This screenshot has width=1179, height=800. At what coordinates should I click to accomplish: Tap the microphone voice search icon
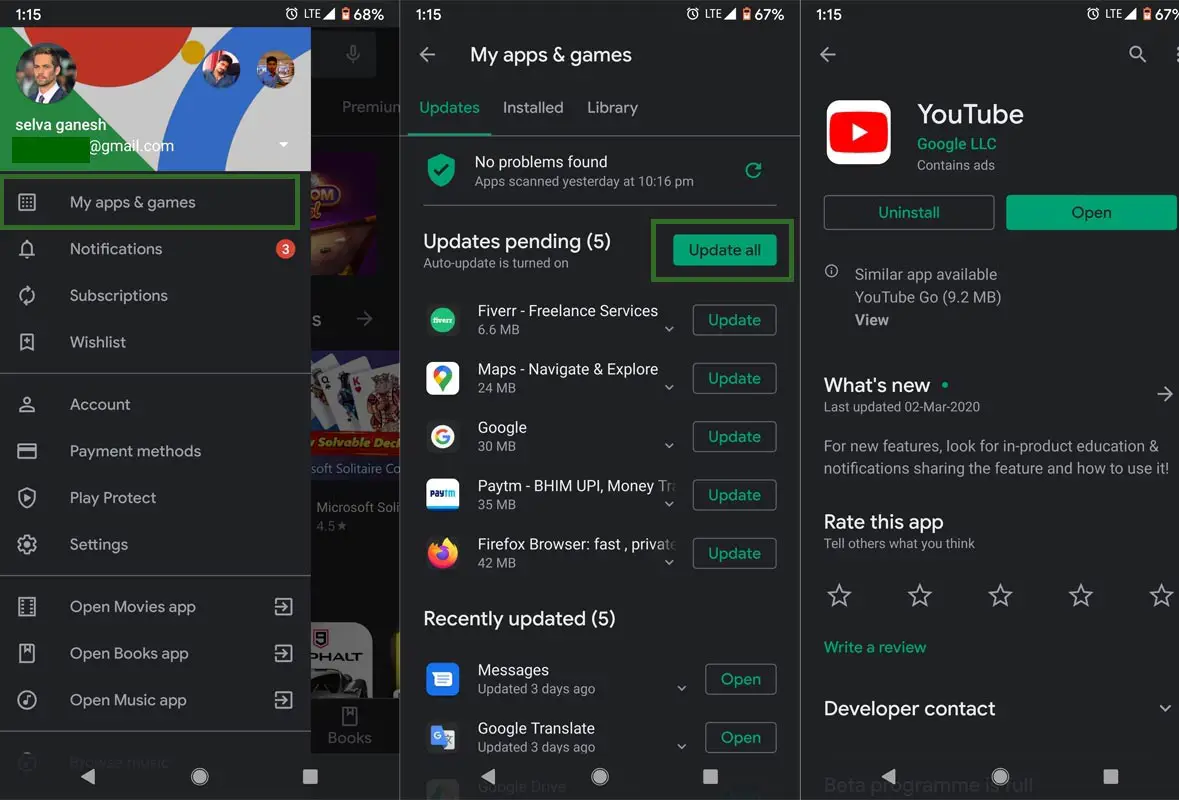[353, 54]
